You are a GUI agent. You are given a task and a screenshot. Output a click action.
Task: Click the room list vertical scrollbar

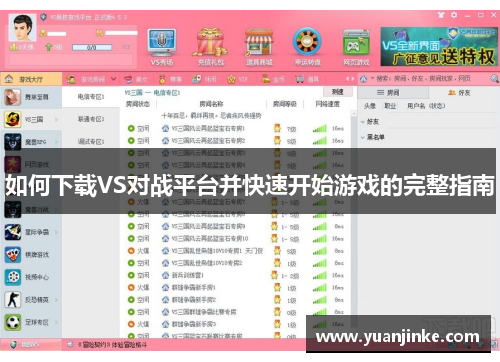[354, 223]
